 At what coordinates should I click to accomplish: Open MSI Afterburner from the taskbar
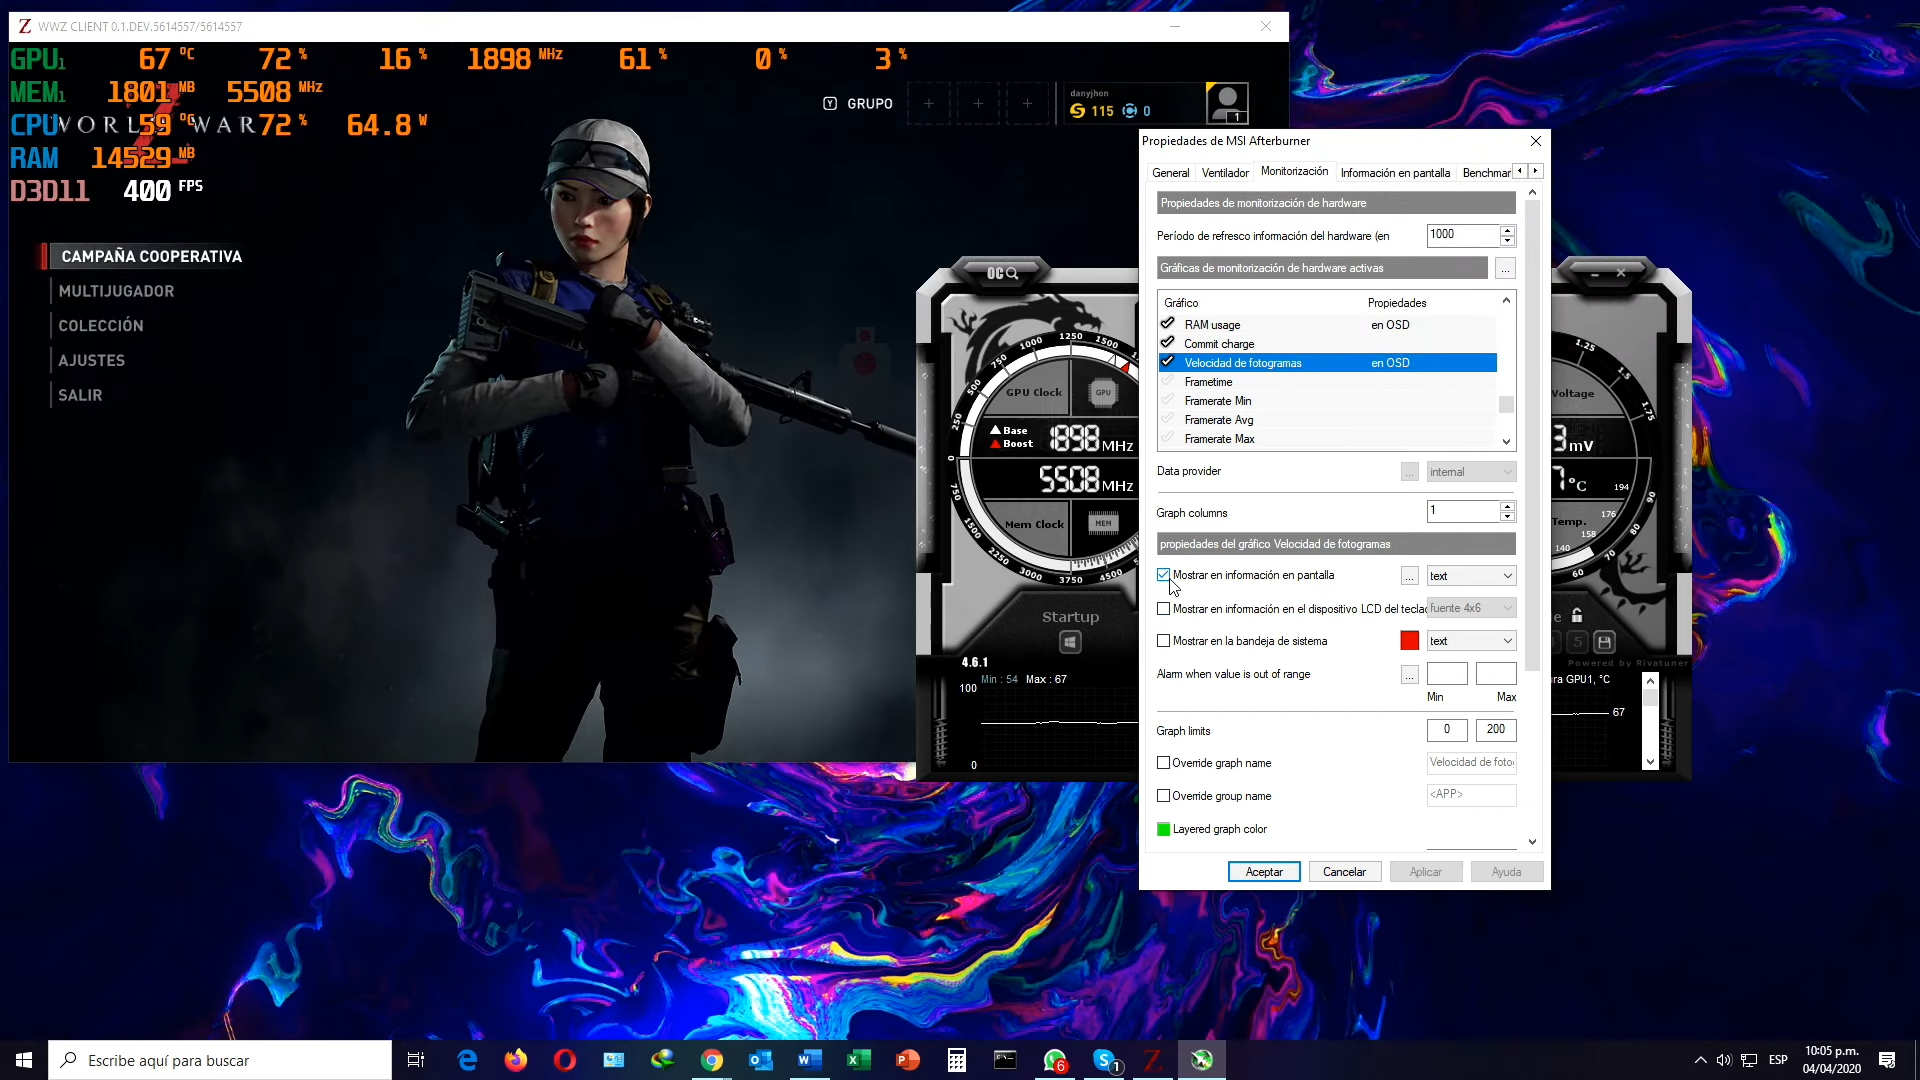[x=1203, y=1060]
